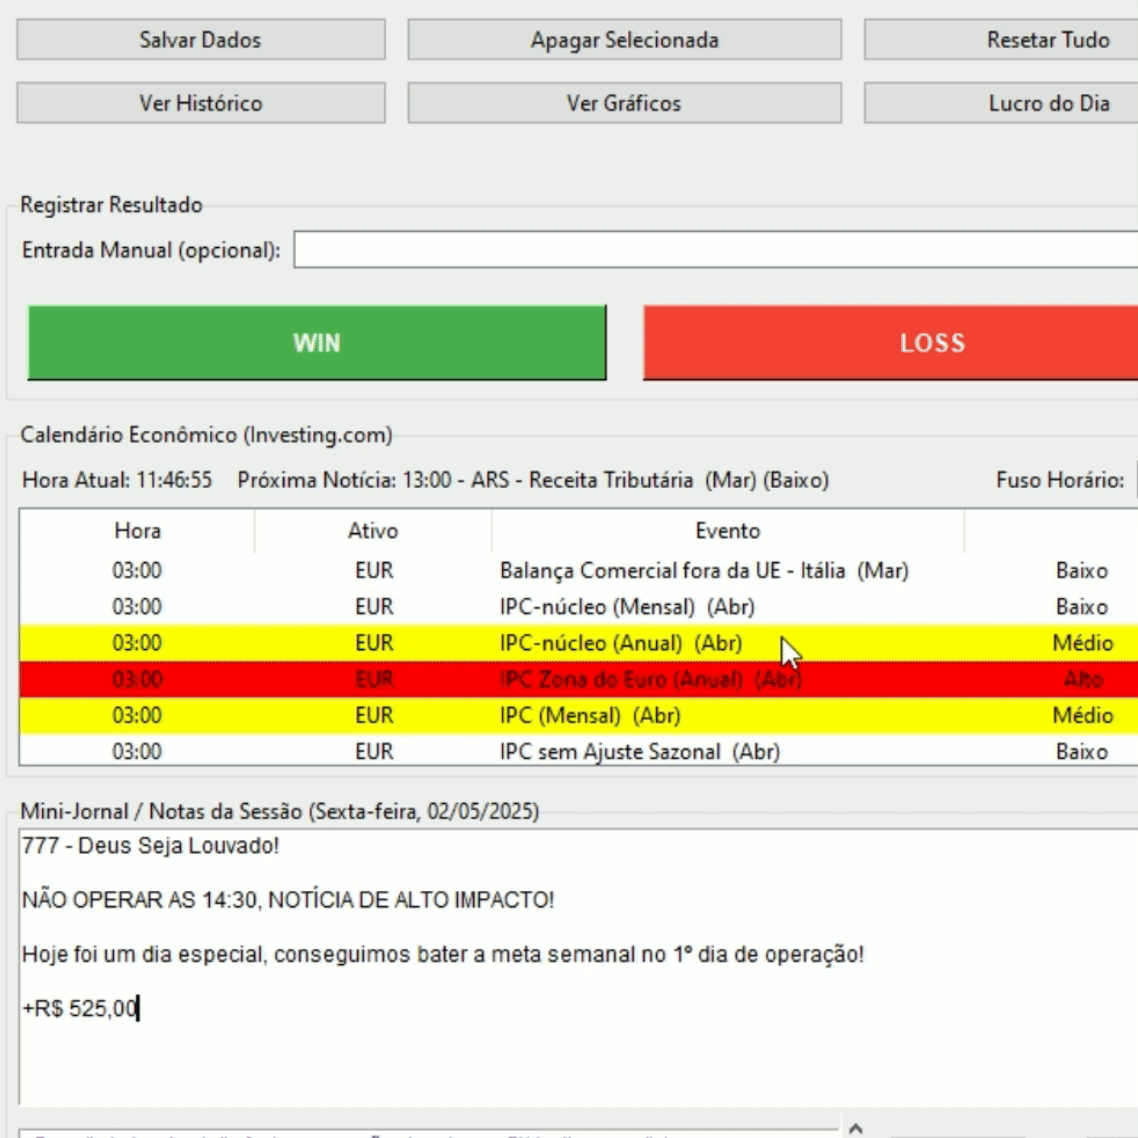Focus the Entrada Manual input field
1138x1138 pixels.
[716, 250]
